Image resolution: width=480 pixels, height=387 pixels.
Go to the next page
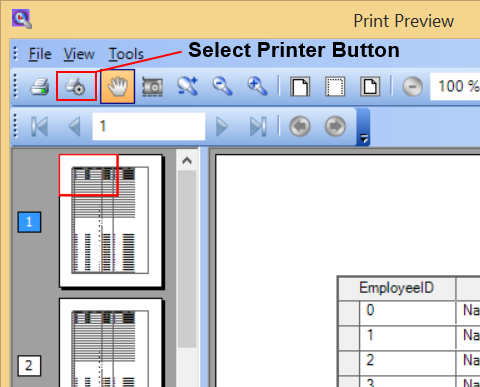click(x=222, y=126)
